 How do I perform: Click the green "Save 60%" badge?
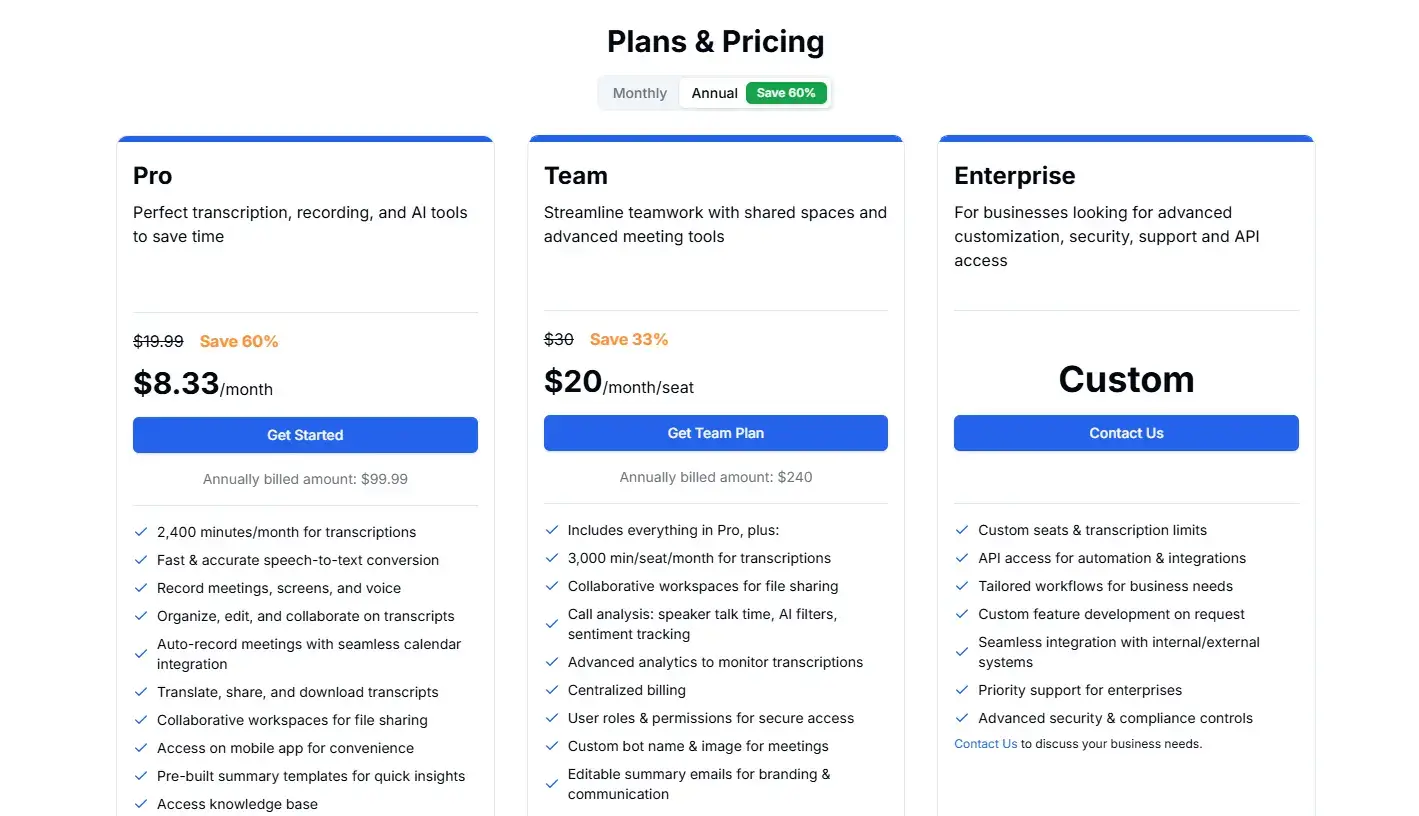tap(786, 92)
